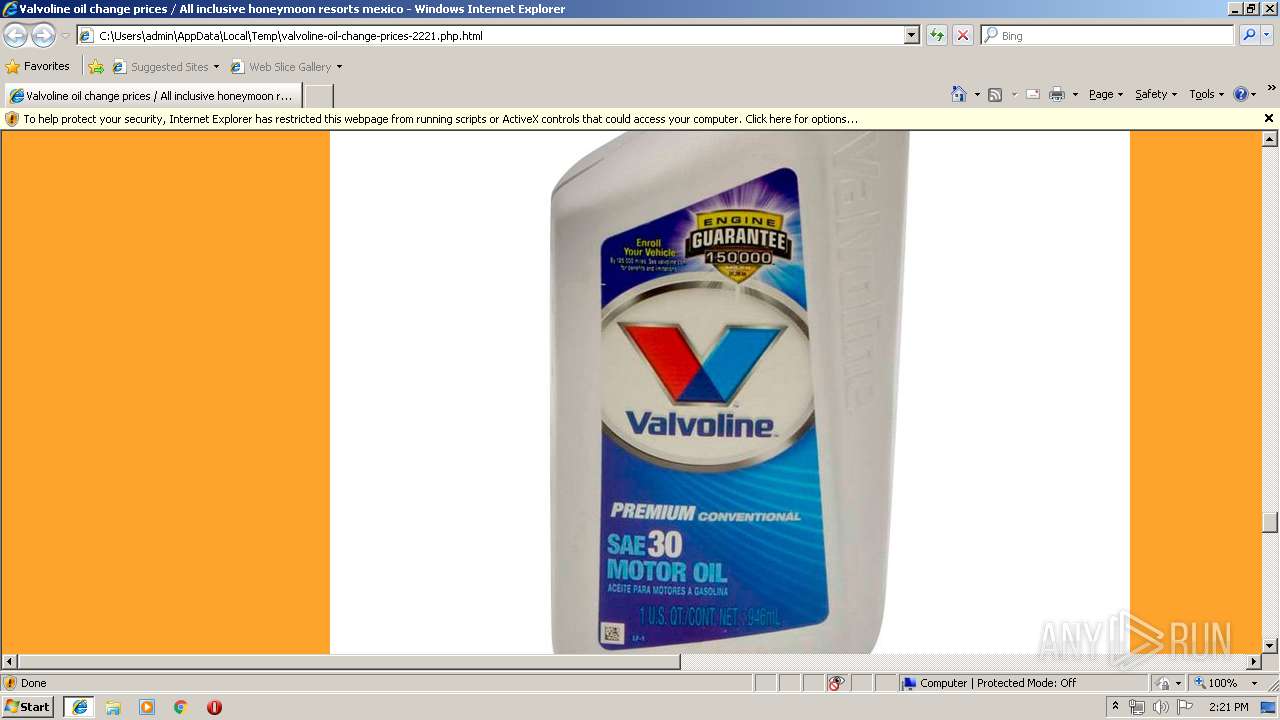
Task: Open the Page menu
Action: (1105, 94)
